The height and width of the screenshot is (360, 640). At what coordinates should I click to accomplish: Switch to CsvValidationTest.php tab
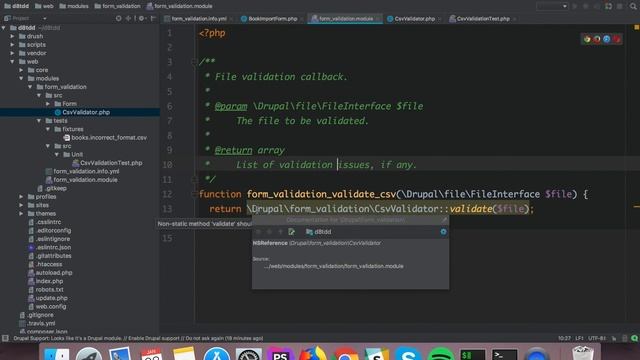pyautogui.click(x=483, y=19)
